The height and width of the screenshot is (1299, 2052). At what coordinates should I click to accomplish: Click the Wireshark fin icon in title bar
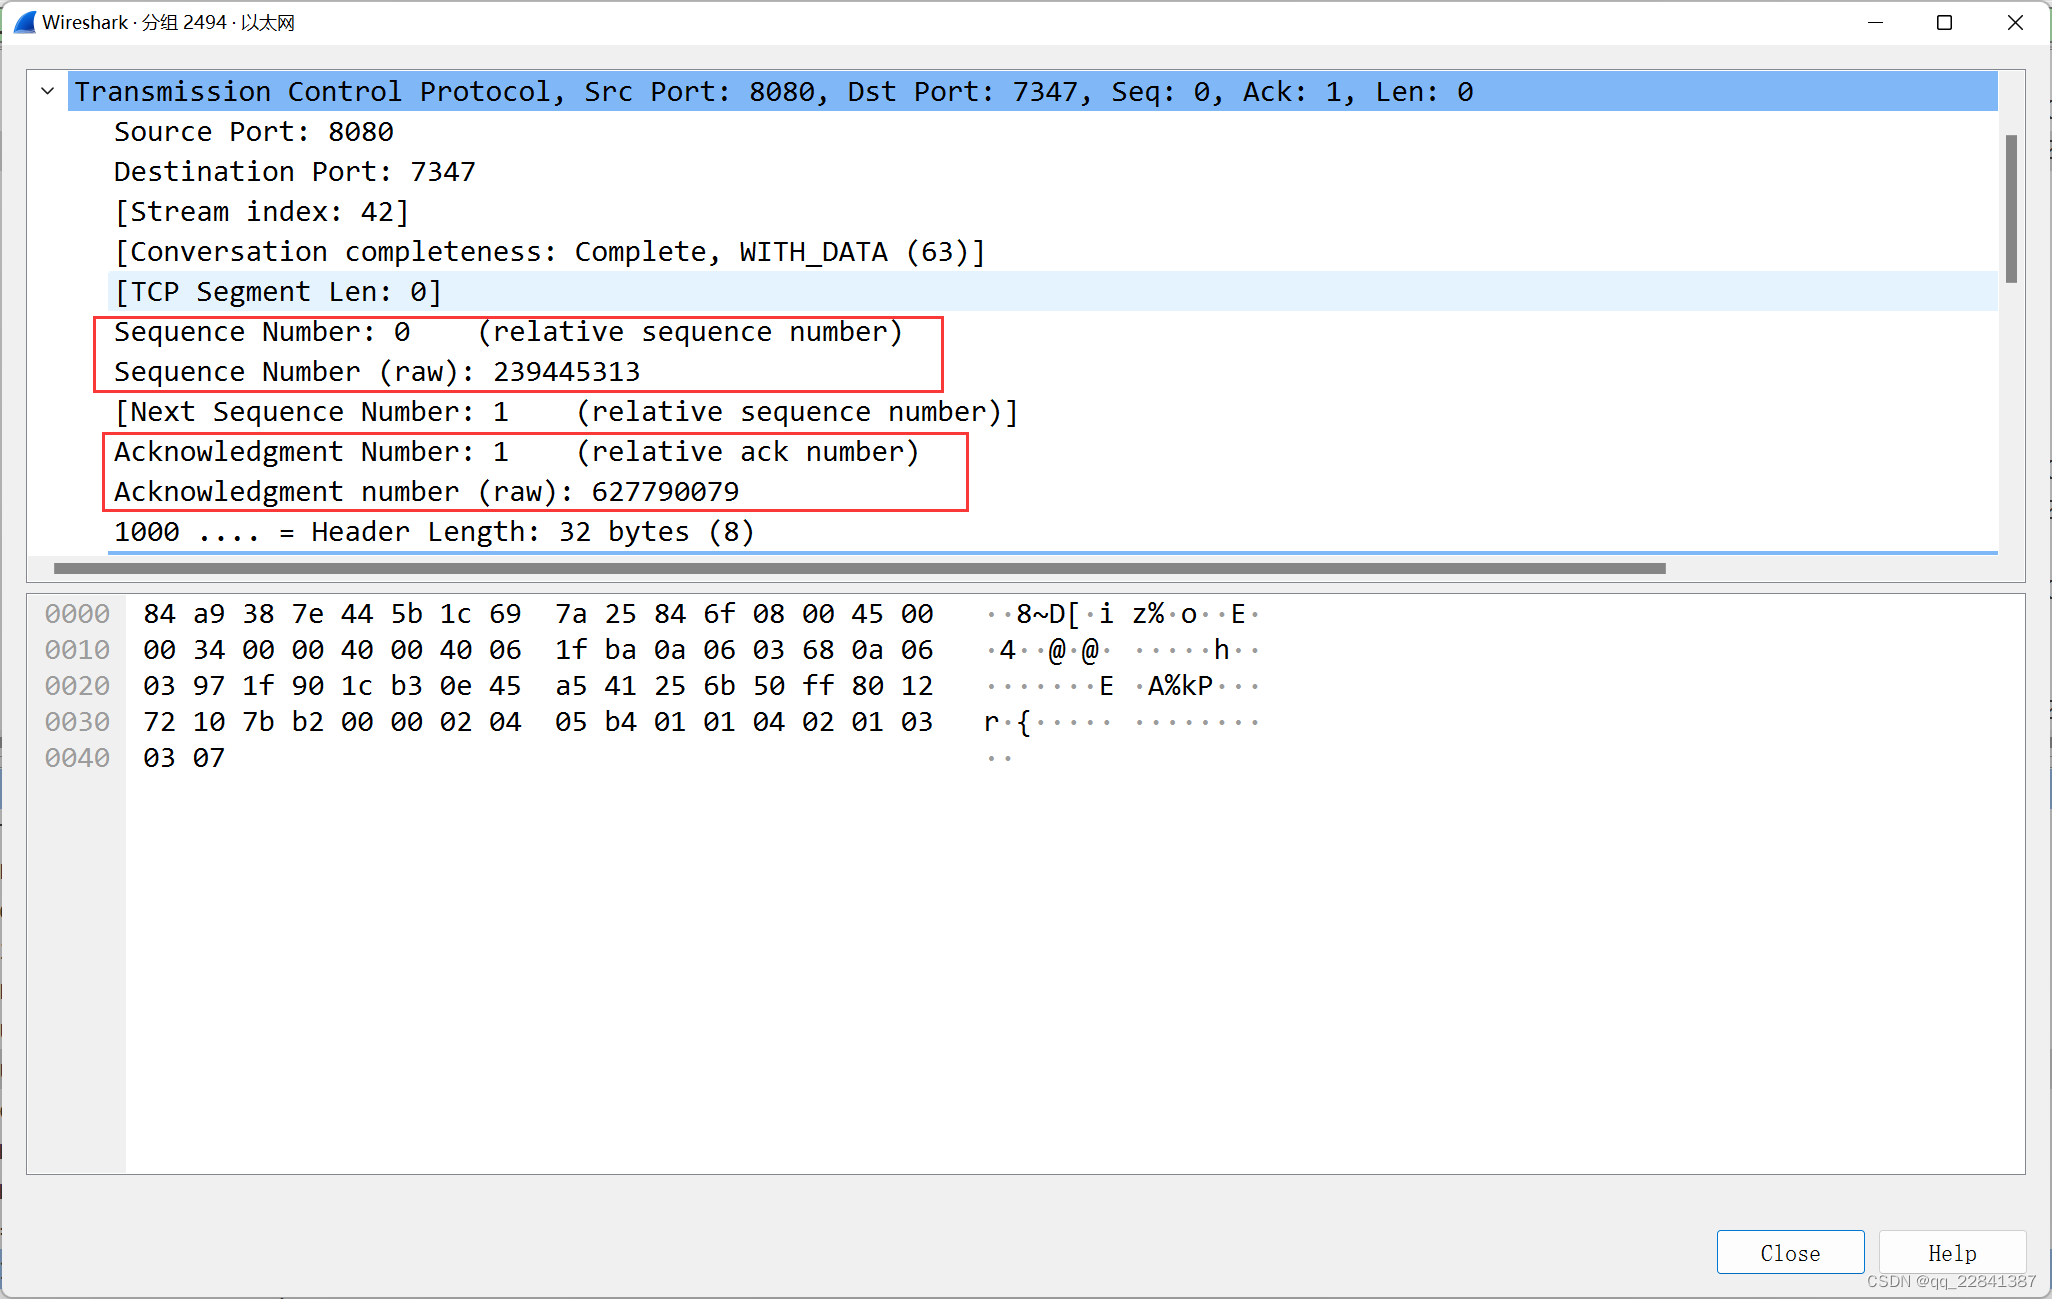click(x=24, y=22)
